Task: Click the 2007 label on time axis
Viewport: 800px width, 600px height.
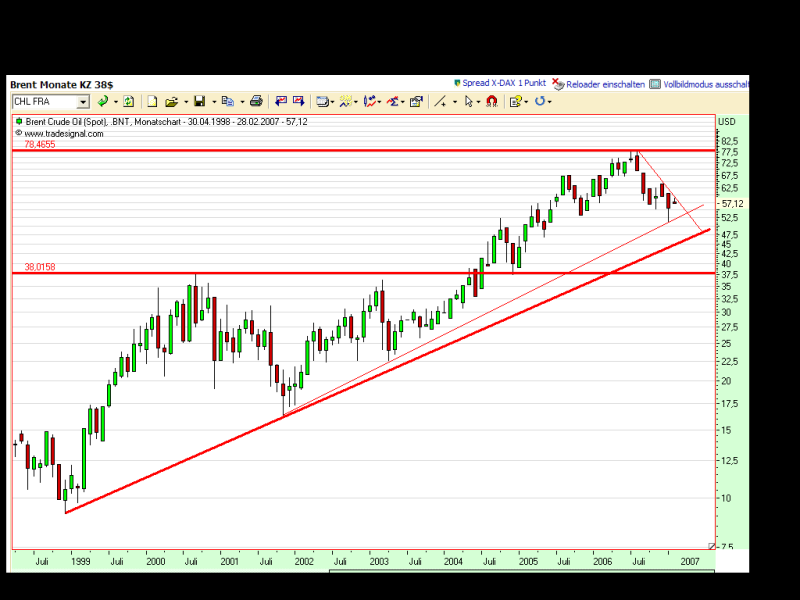Action: [690, 562]
